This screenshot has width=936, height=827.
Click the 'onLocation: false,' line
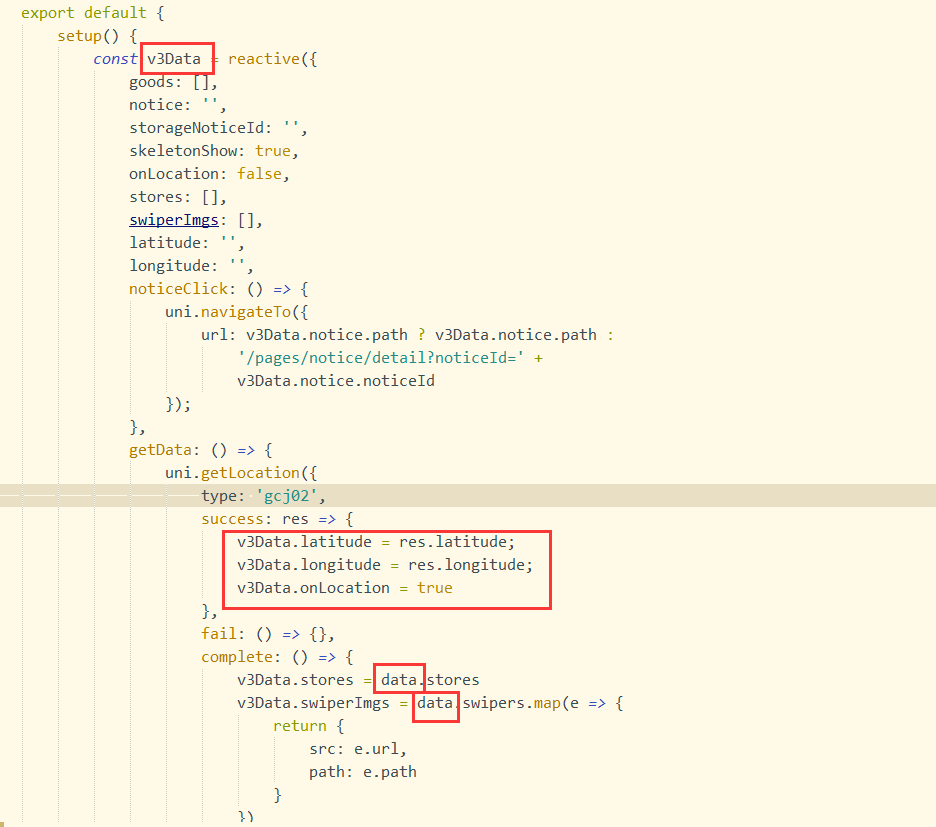(x=209, y=174)
